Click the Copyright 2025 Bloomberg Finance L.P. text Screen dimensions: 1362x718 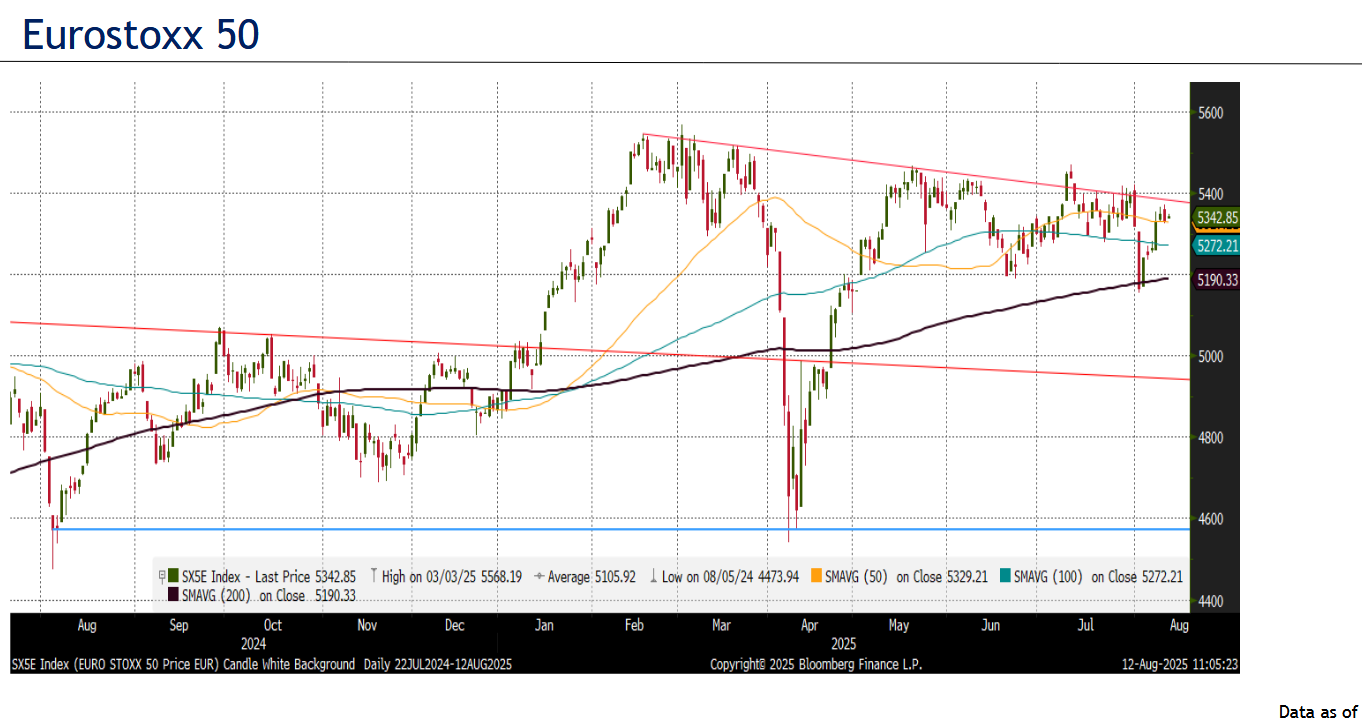tap(816, 664)
